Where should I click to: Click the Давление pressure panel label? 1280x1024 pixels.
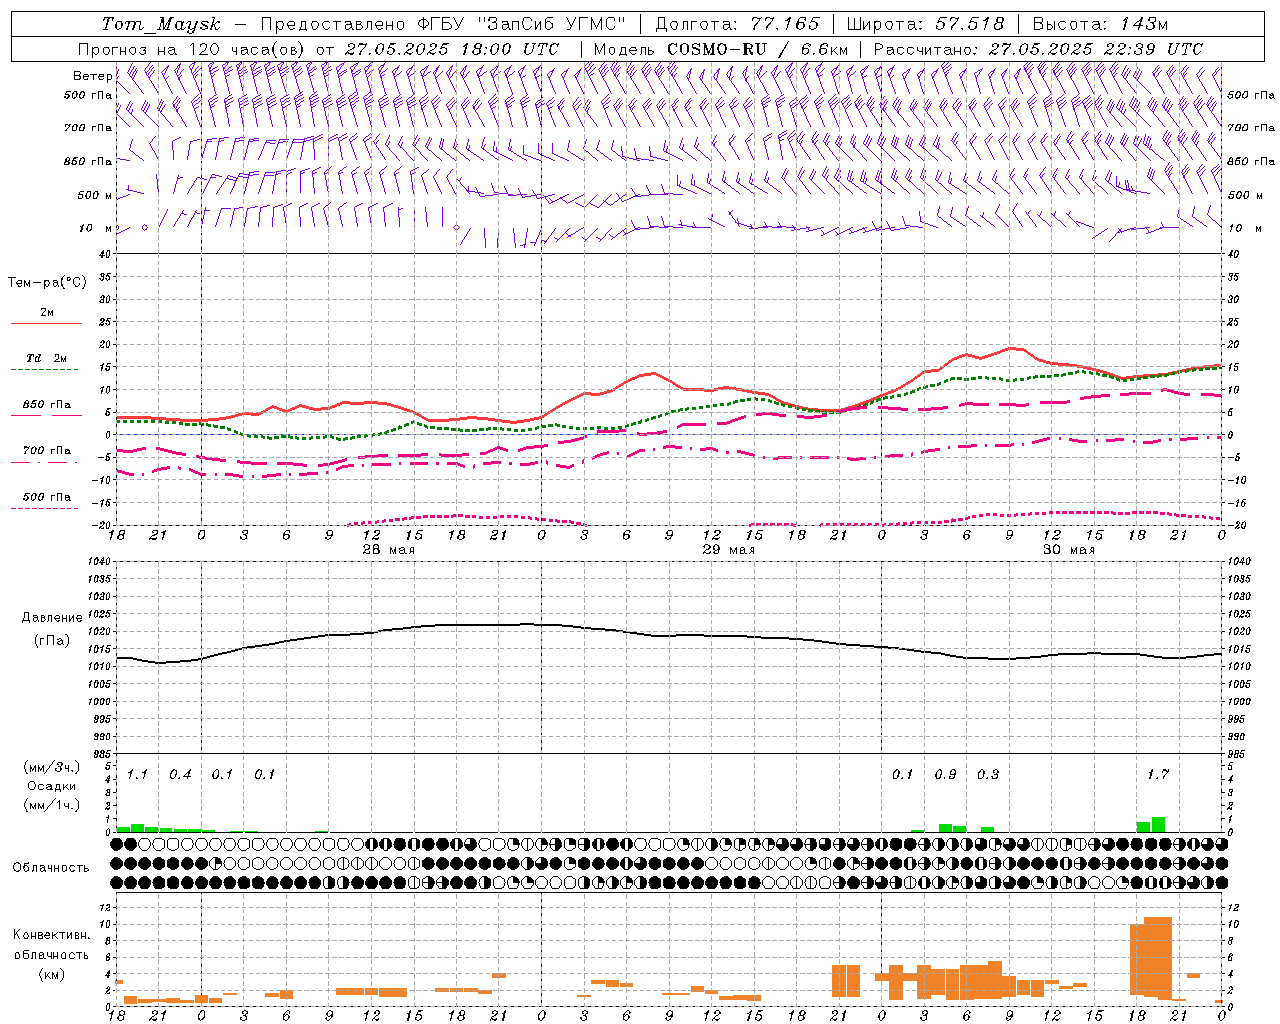pos(52,618)
